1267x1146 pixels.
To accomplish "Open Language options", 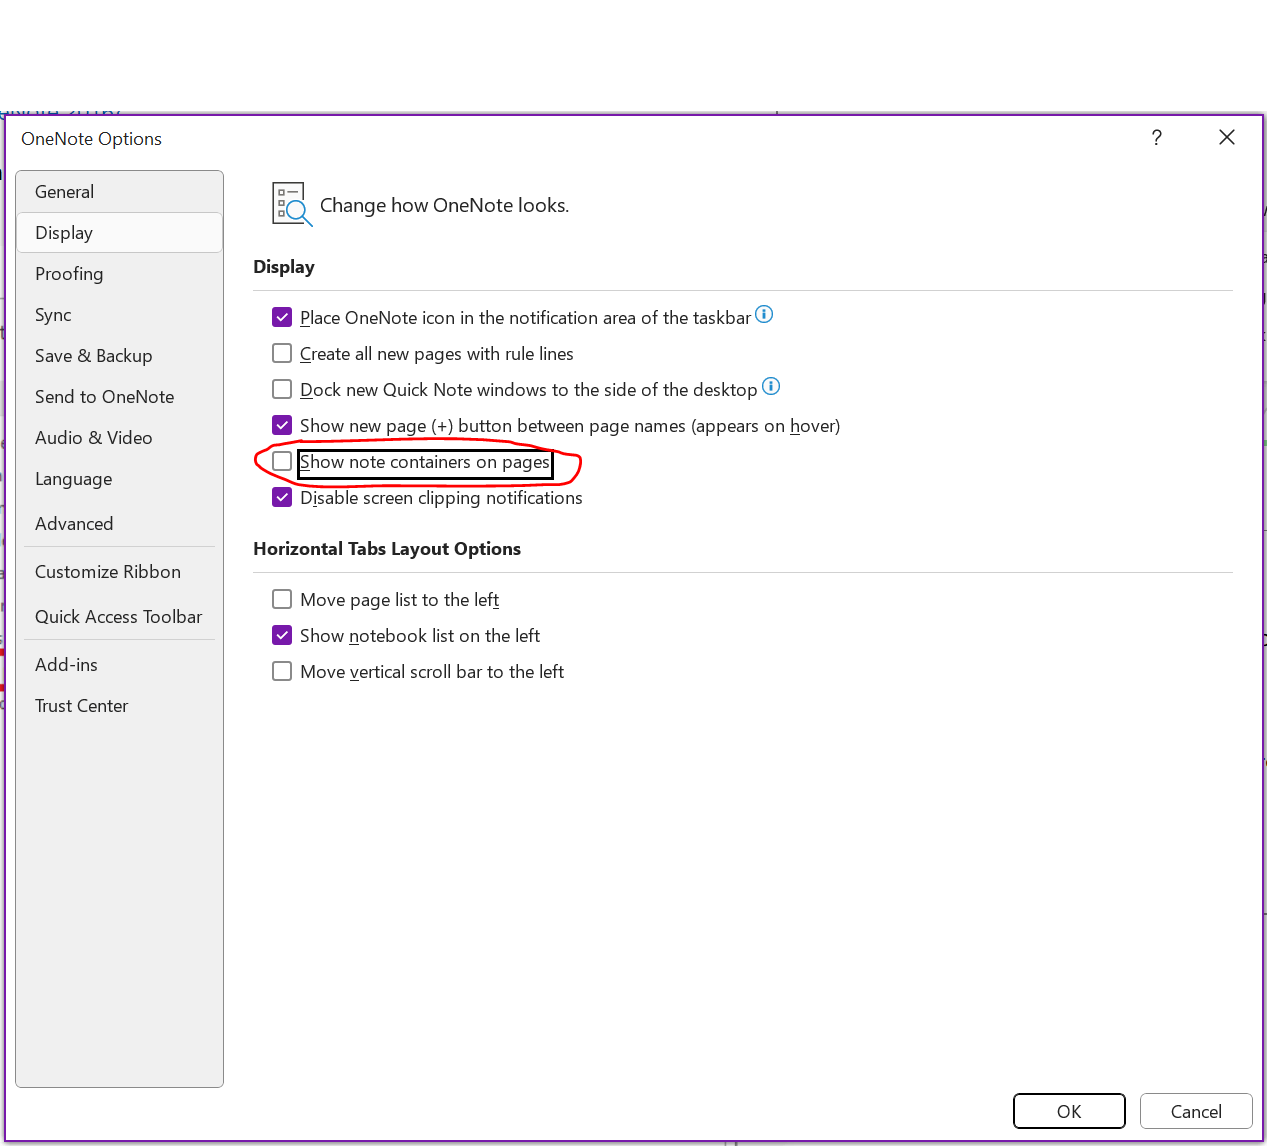I will [x=119, y=479].
